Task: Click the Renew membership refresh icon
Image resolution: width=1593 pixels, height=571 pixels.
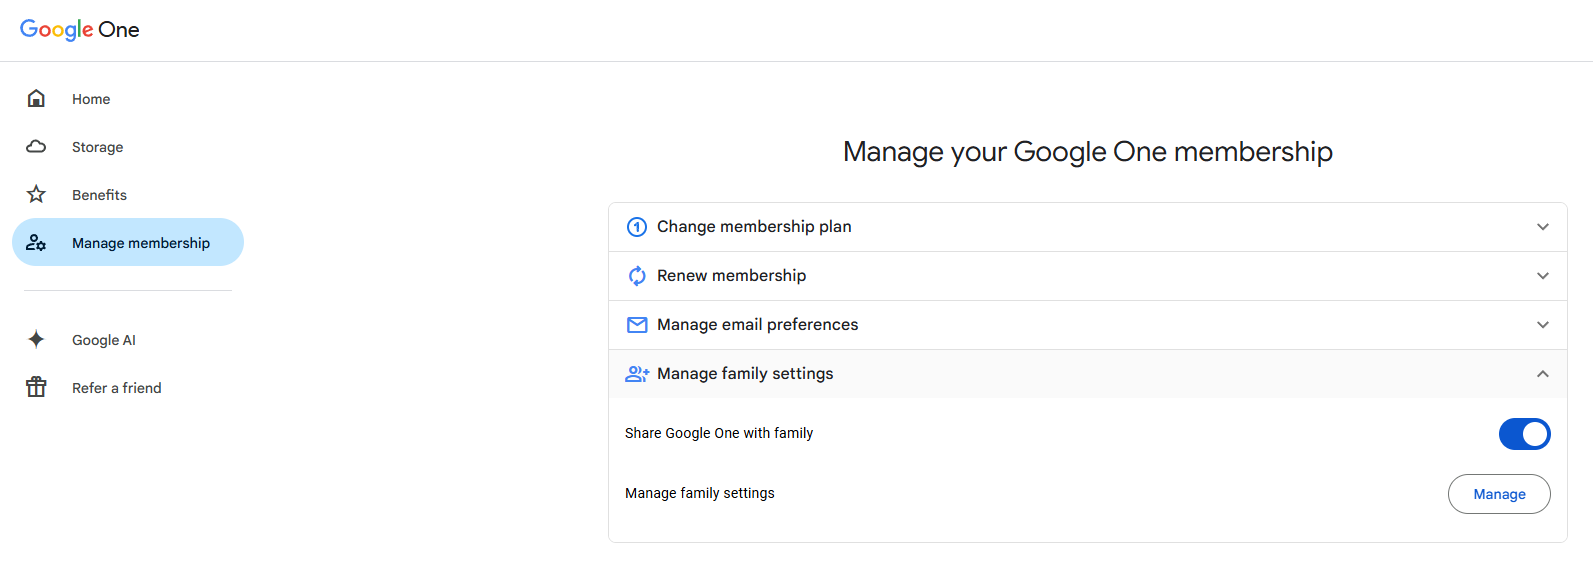Action: pyautogui.click(x=637, y=276)
